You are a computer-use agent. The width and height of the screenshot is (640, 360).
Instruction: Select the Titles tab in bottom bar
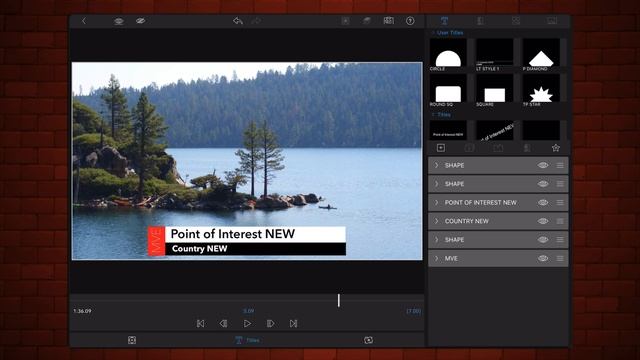247,340
